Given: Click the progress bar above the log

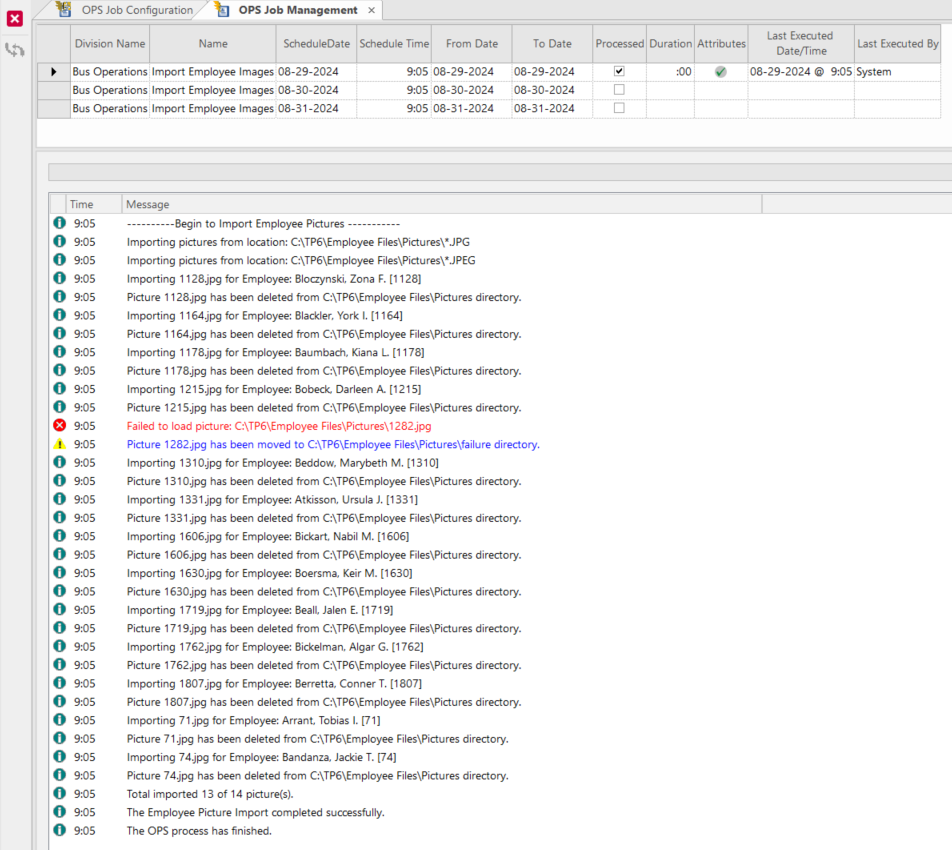Looking at the screenshot, I should tap(500, 172).
